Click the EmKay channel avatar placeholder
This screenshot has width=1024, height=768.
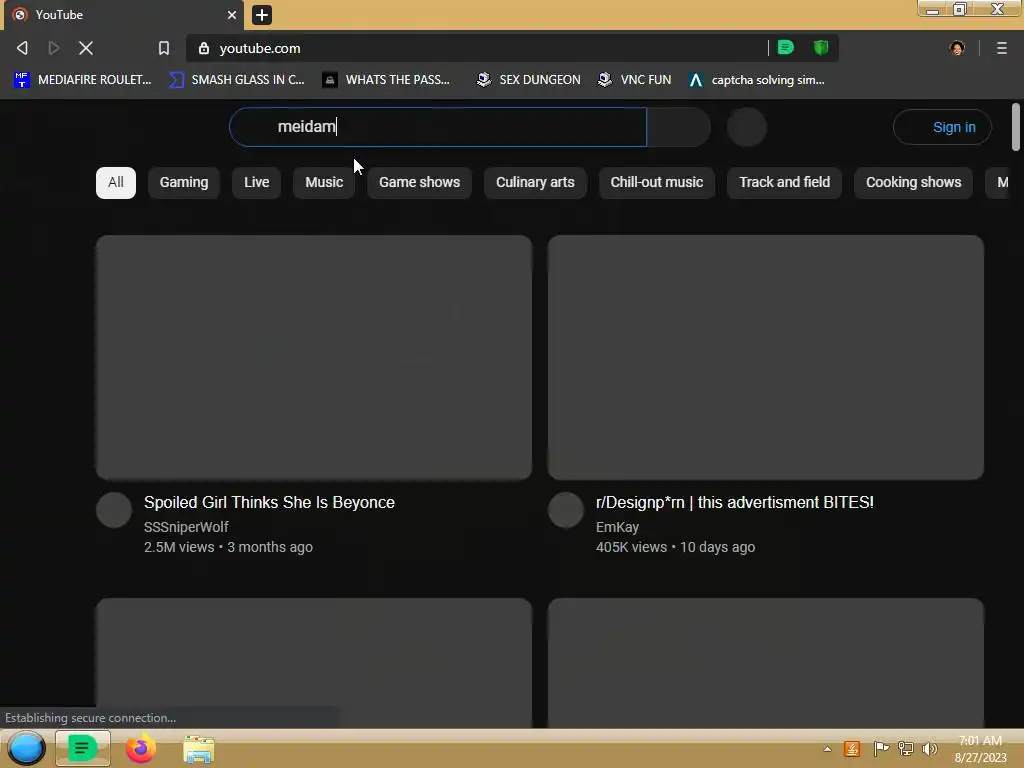pyautogui.click(x=566, y=510)
